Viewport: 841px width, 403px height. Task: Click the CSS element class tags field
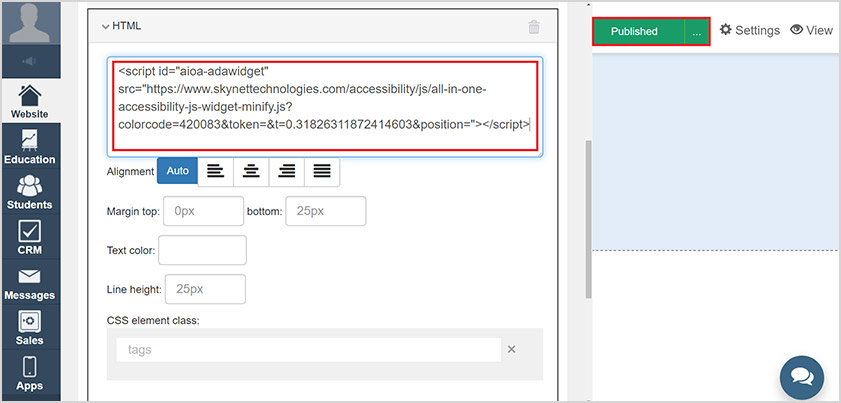click(x=308, y=350)
